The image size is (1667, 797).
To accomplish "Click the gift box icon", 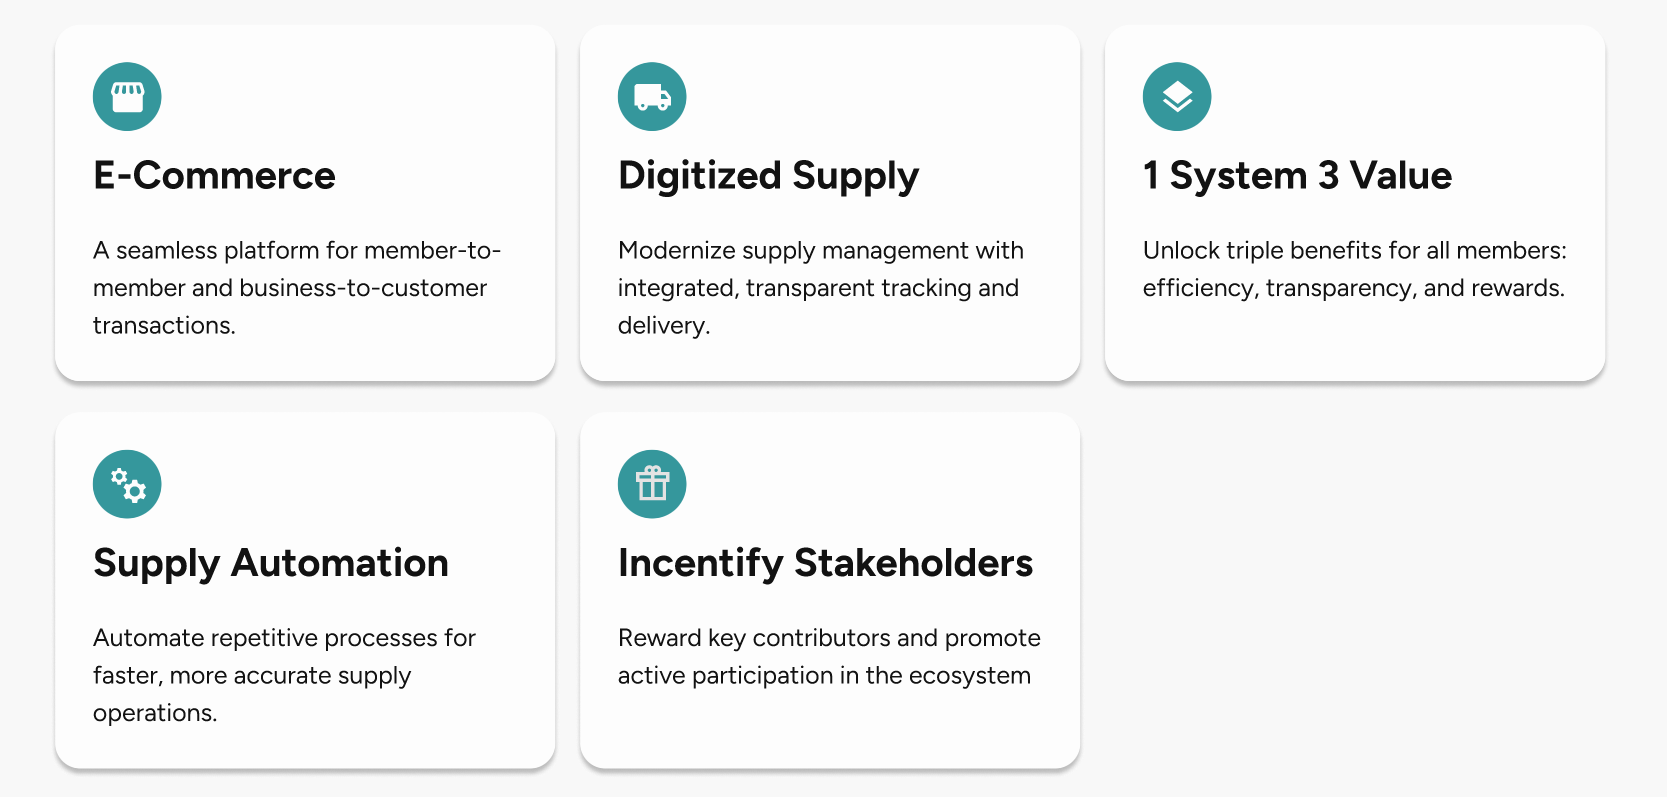I will pyautogui.click(x=652, y=484).
